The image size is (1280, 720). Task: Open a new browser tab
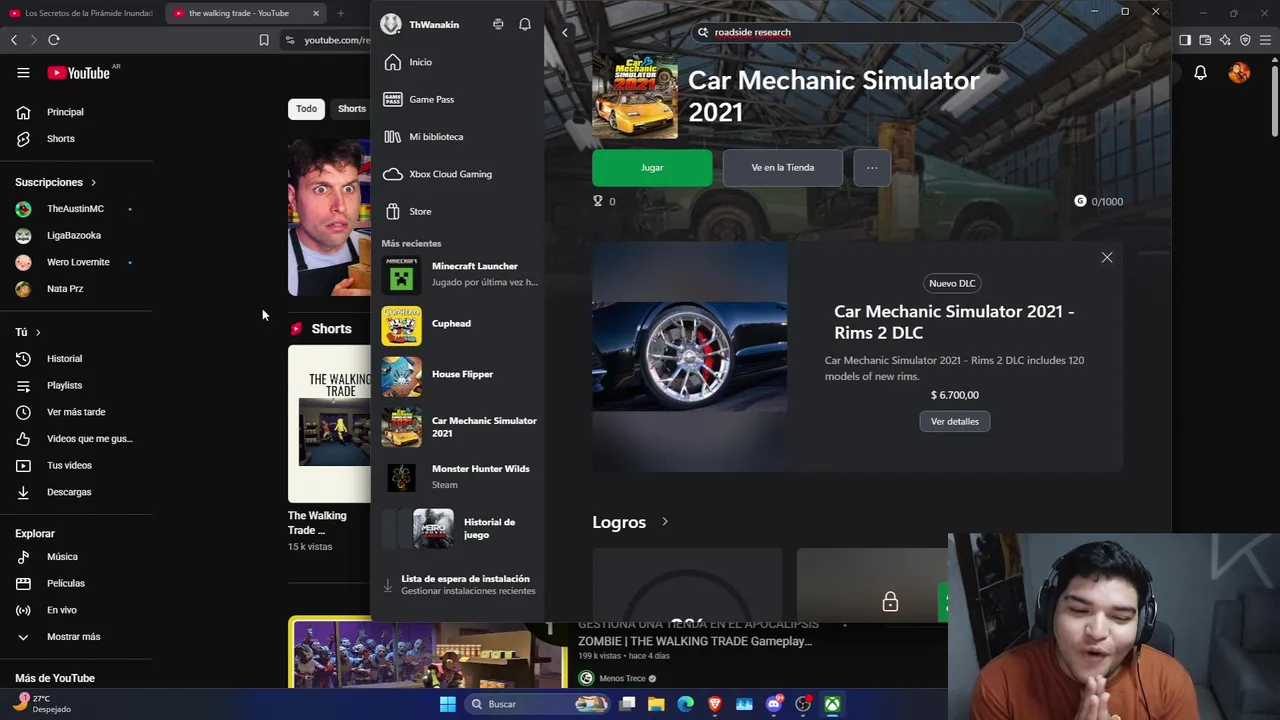coord(340,13)
